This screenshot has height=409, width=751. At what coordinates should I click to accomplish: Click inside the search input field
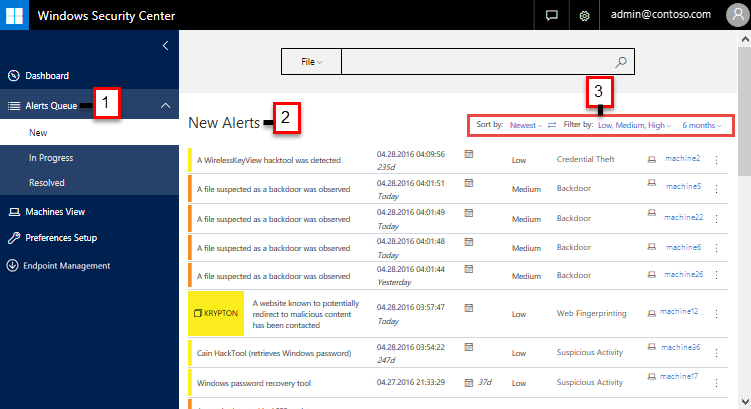[475, 62]
